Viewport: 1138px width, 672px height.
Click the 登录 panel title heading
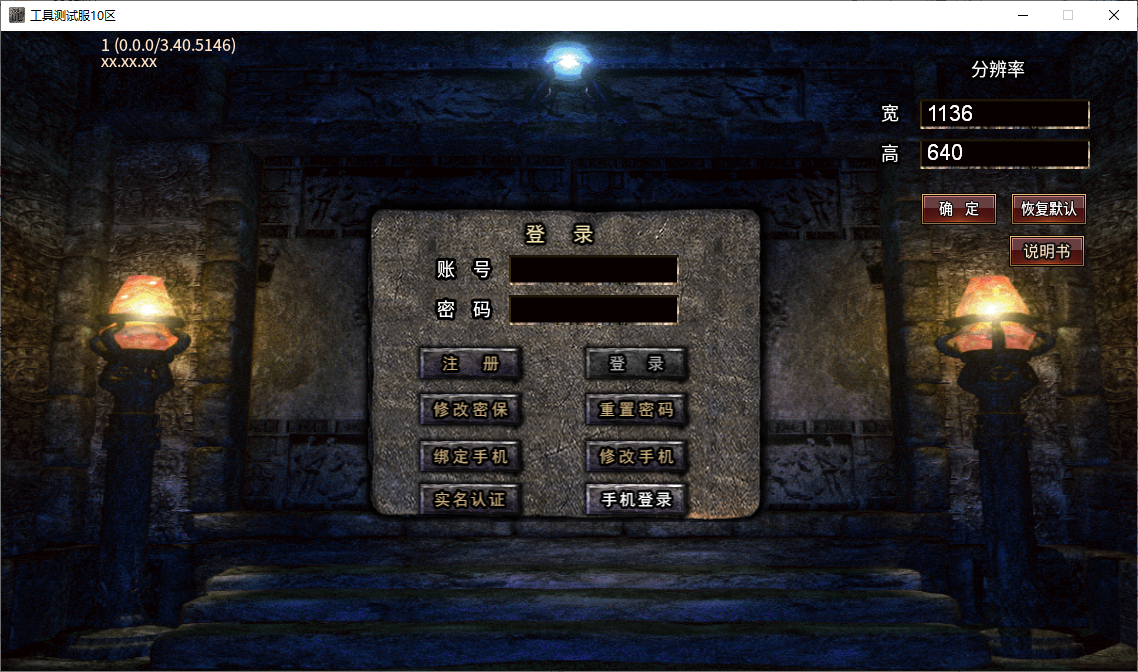tap(560, 234)
